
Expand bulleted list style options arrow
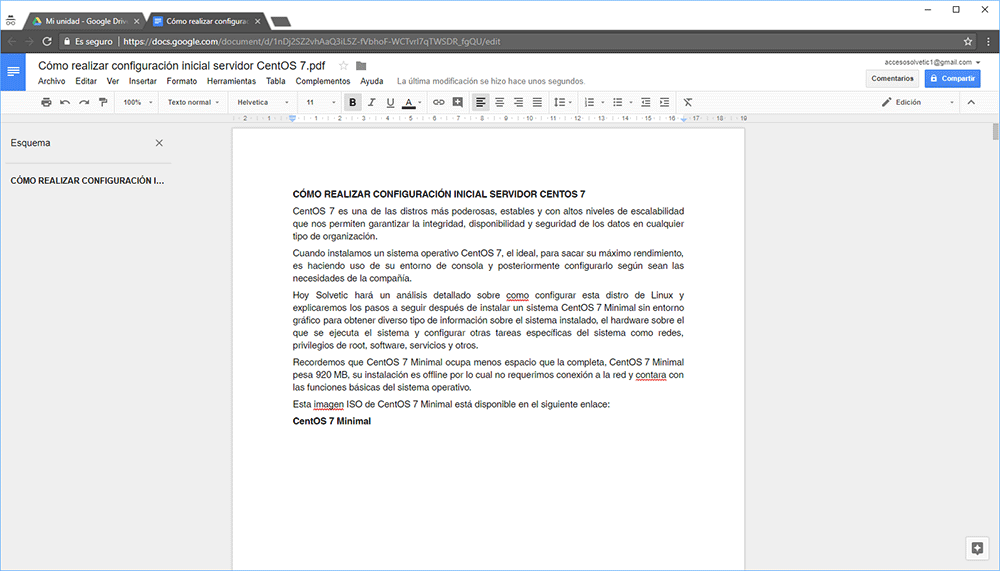point(631,102)
